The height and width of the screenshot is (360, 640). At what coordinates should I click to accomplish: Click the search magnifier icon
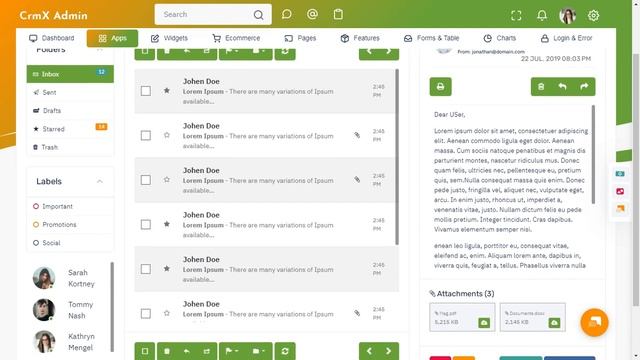258,15
